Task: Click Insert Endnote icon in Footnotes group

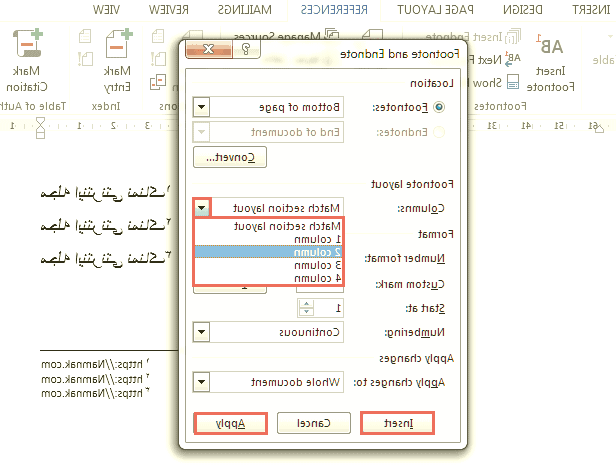Action: 513,37
